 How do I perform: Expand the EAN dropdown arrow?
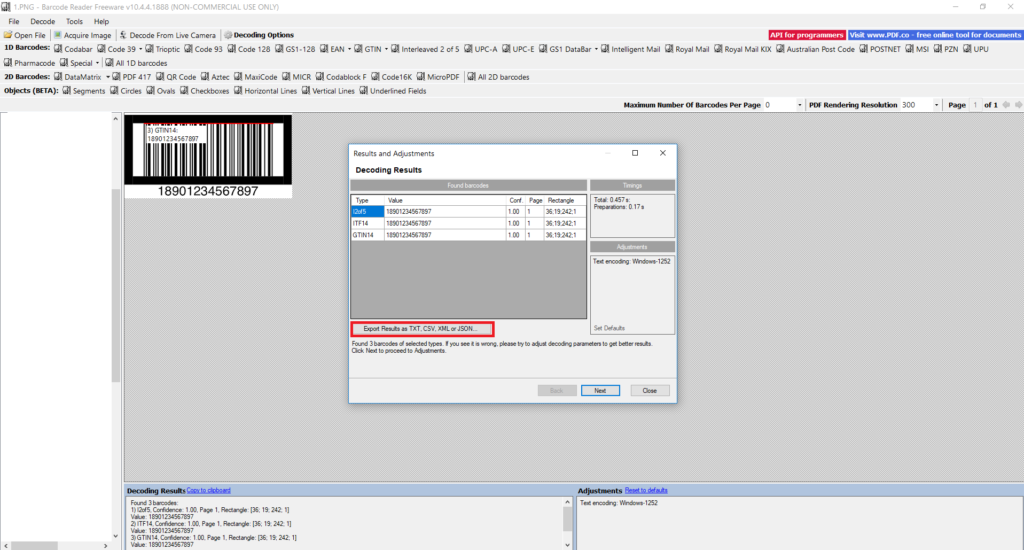[349, 49]
